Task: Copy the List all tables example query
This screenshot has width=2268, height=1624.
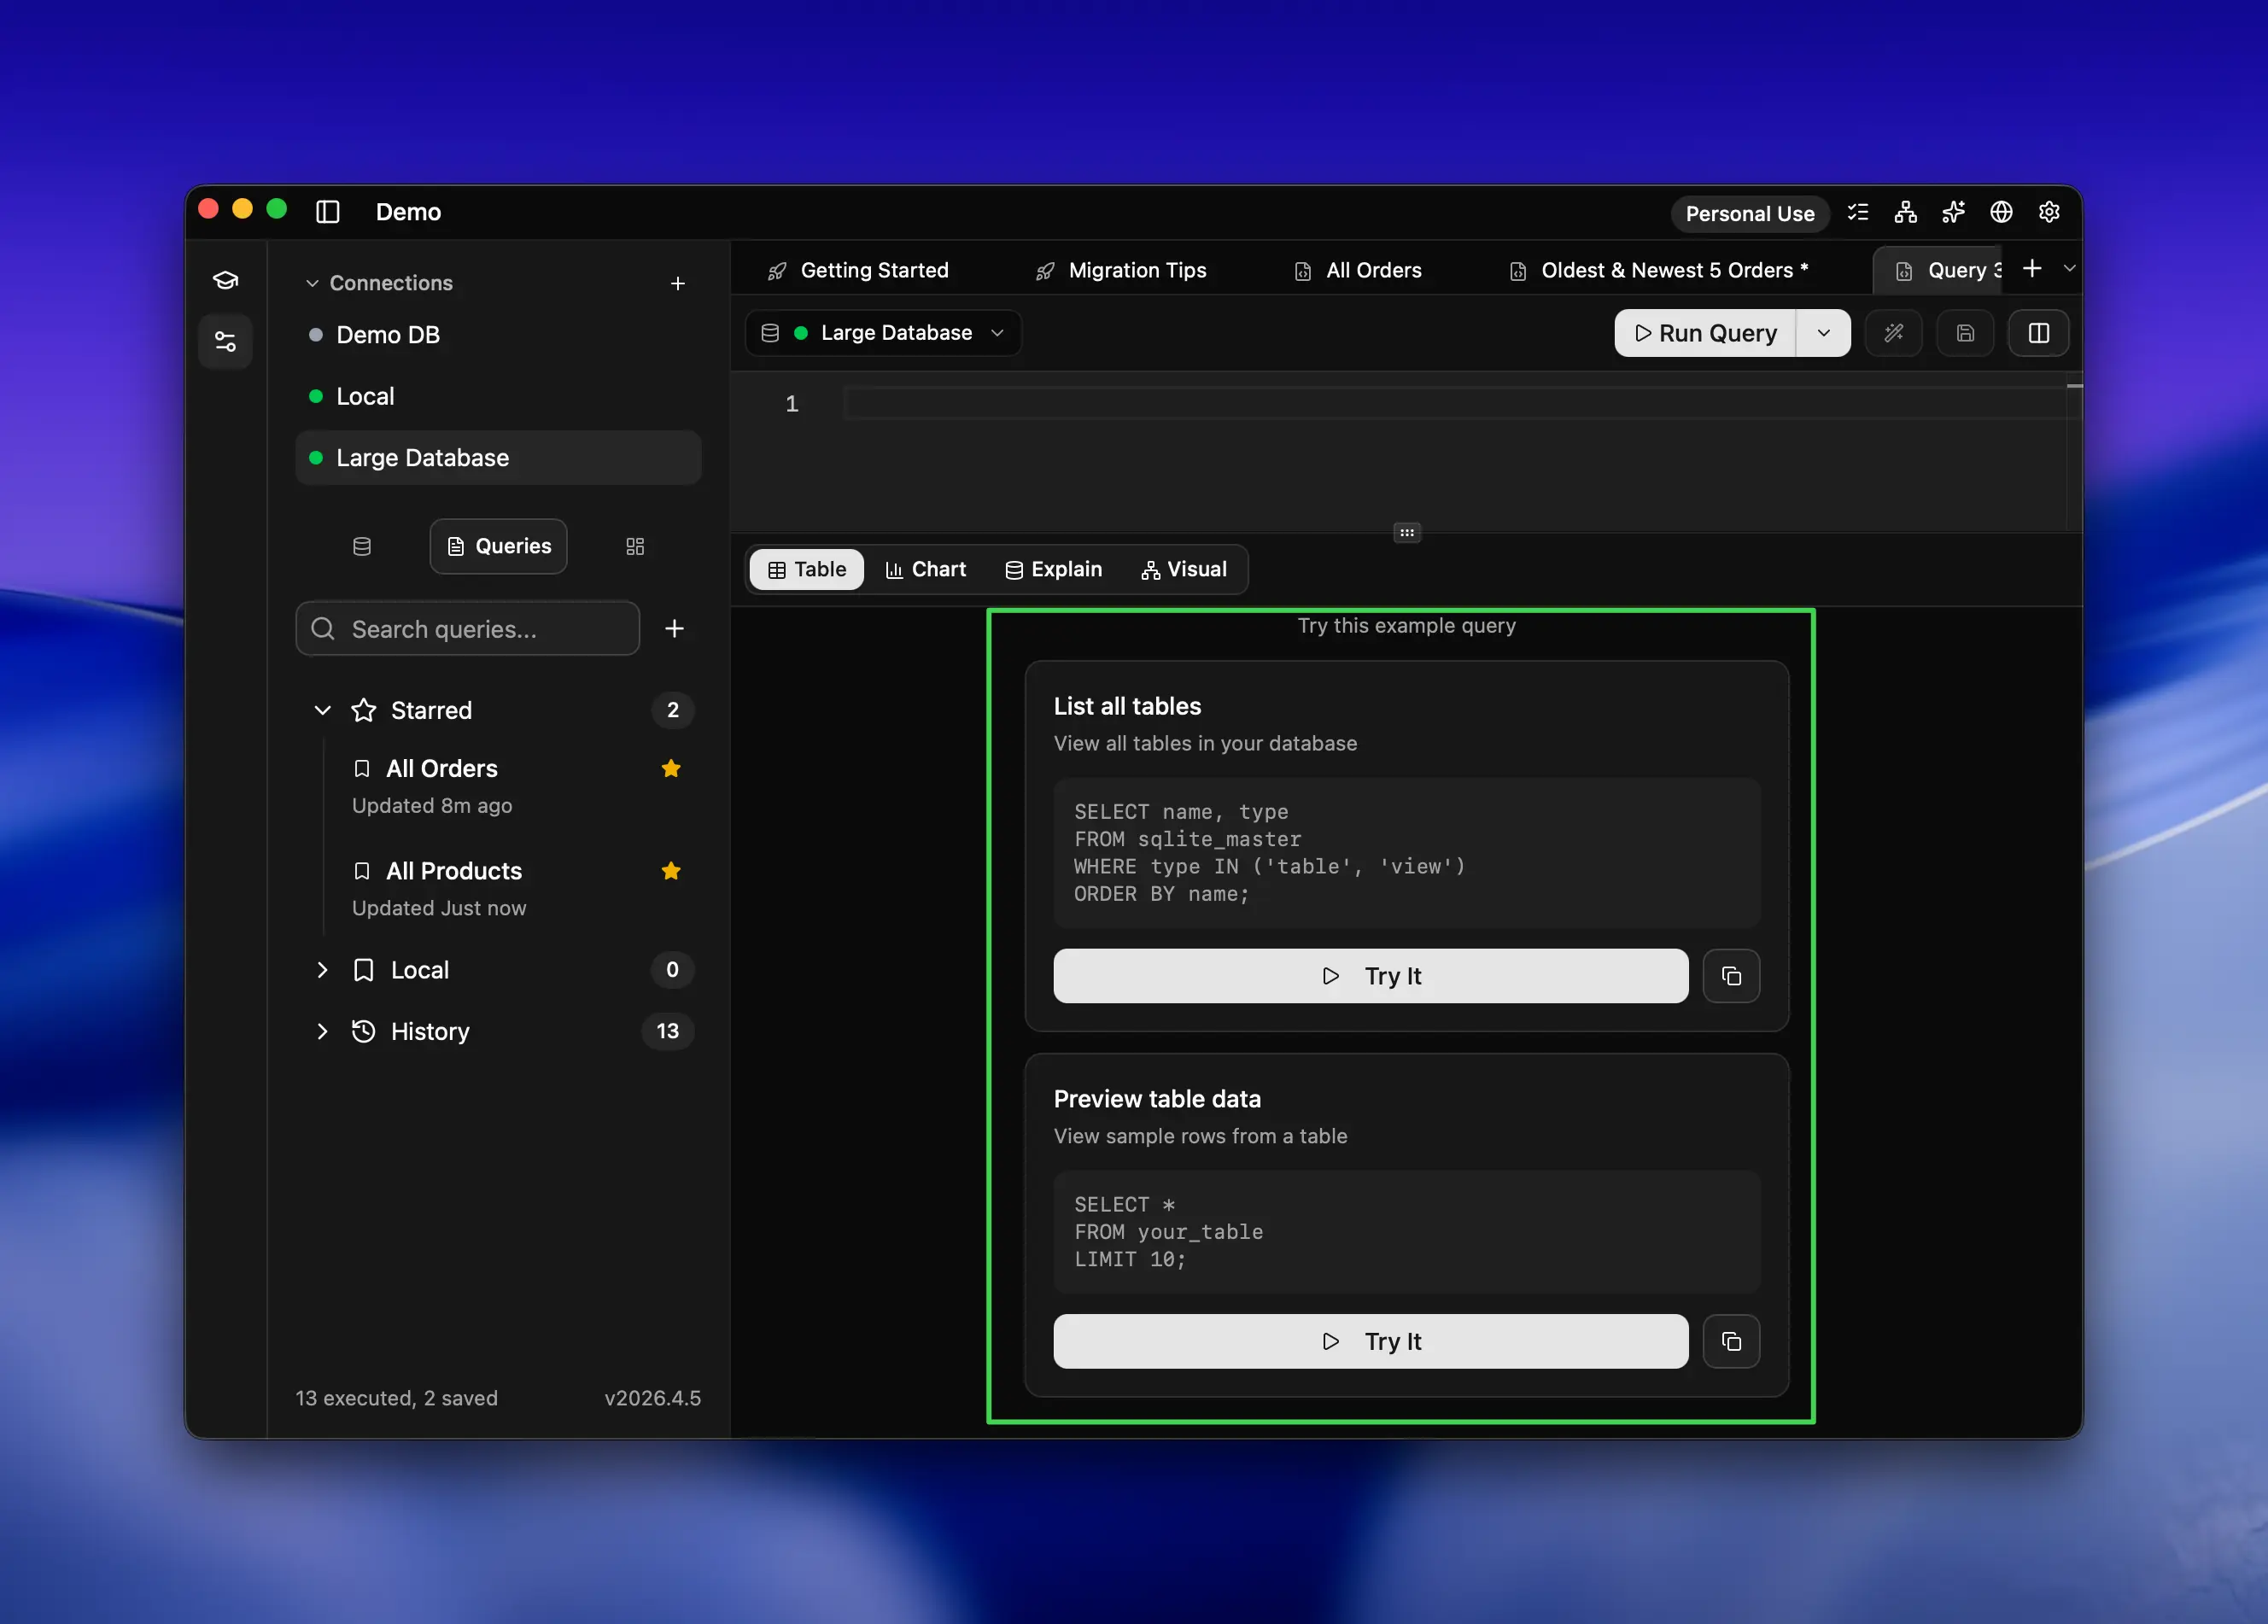Action: point(1731,976)
